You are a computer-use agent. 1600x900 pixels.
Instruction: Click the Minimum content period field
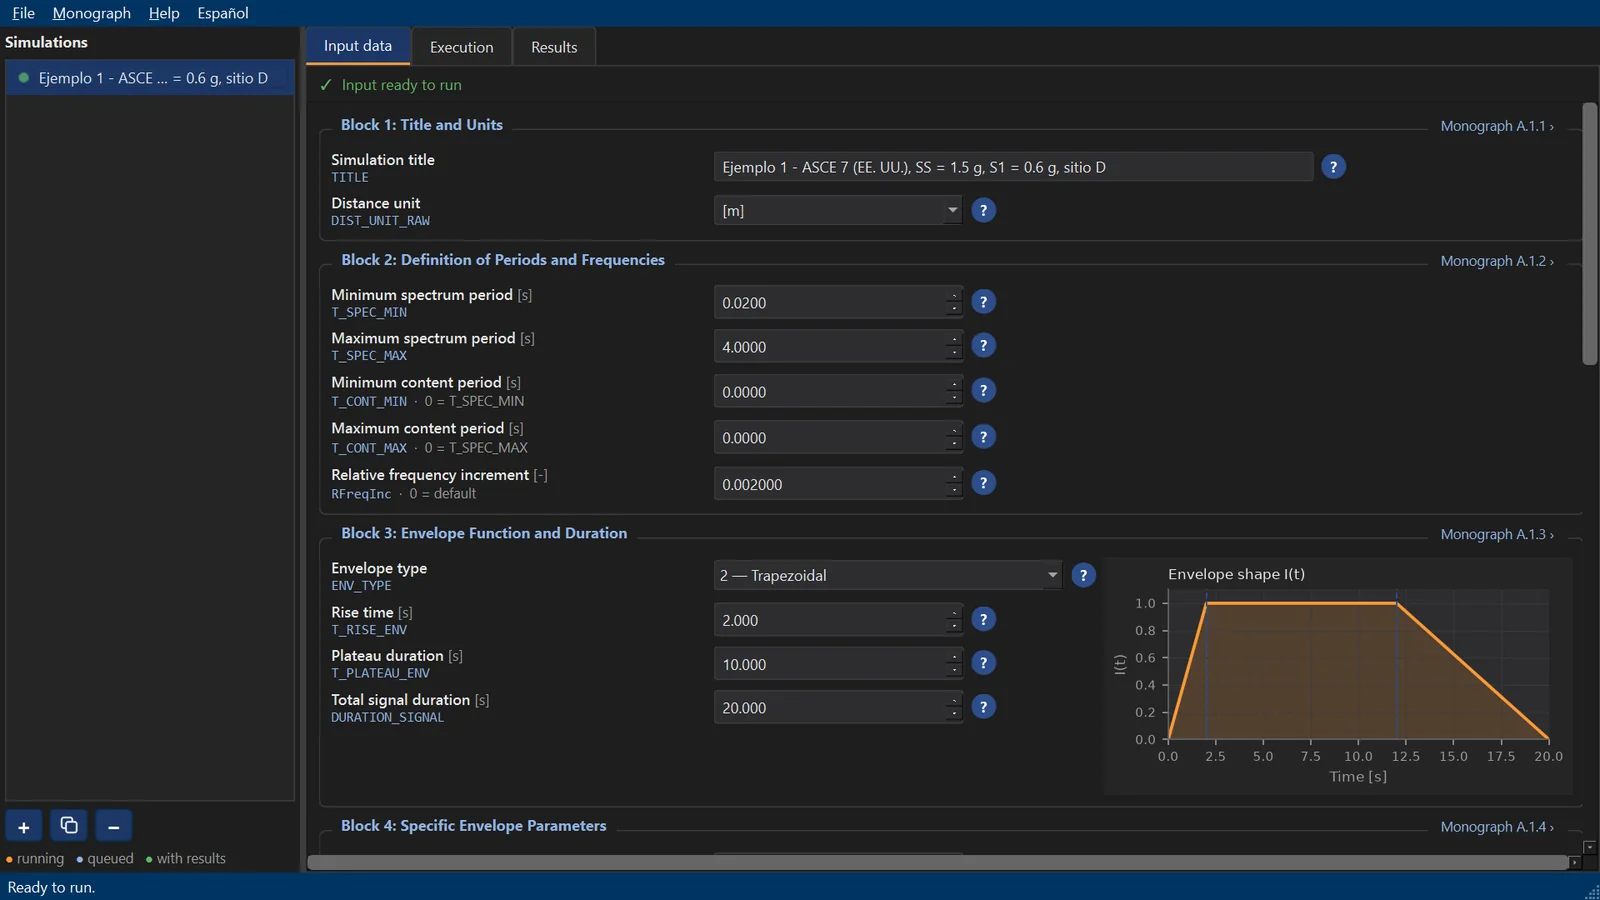coord(838,392)
